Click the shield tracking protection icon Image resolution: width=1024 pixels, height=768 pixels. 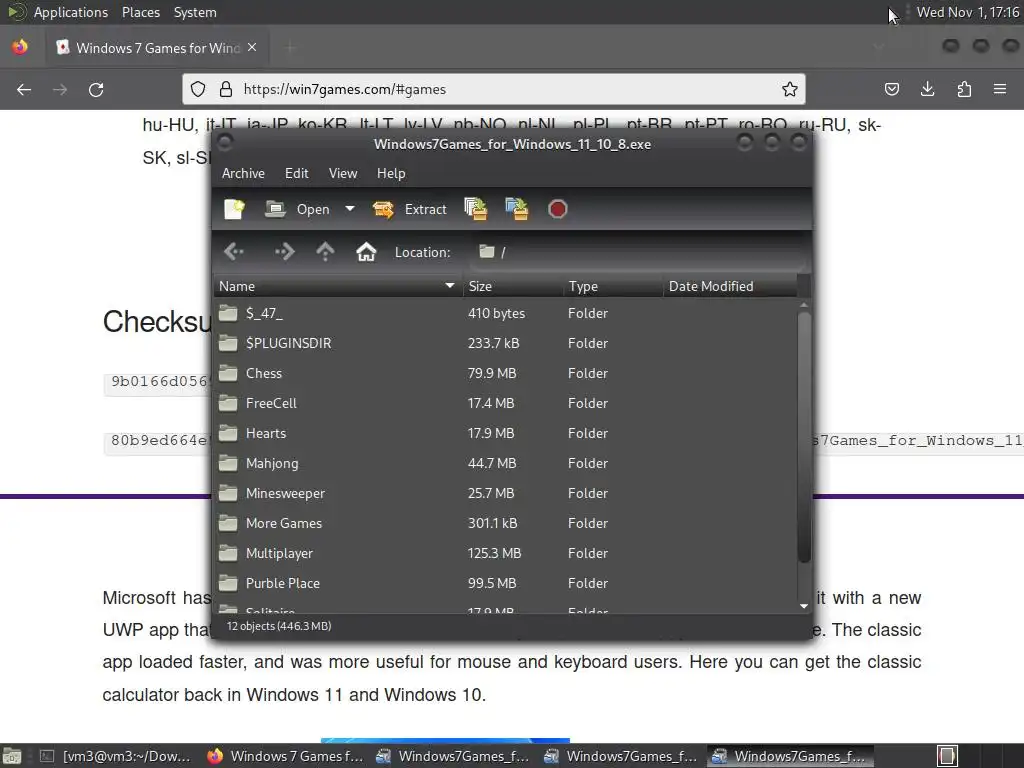[x=198, y=89]
